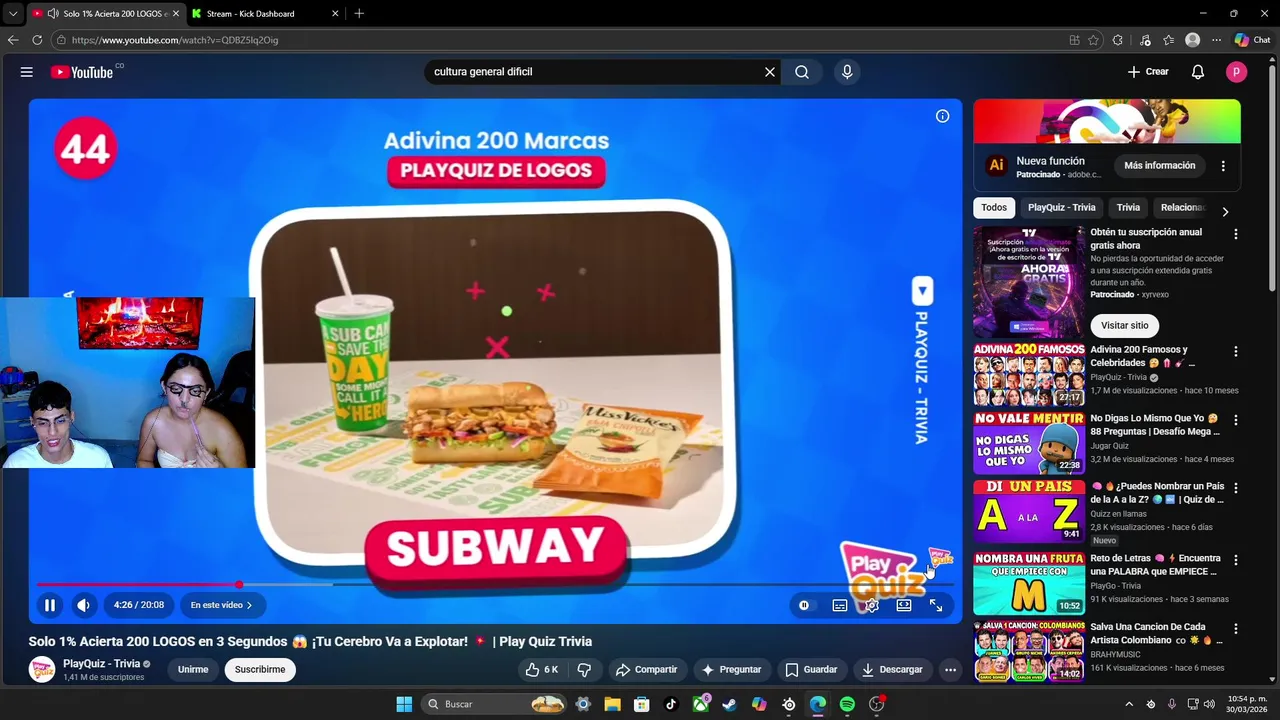Add page to favorites star
This screenshot has width=1280, height=720.
1093,40
